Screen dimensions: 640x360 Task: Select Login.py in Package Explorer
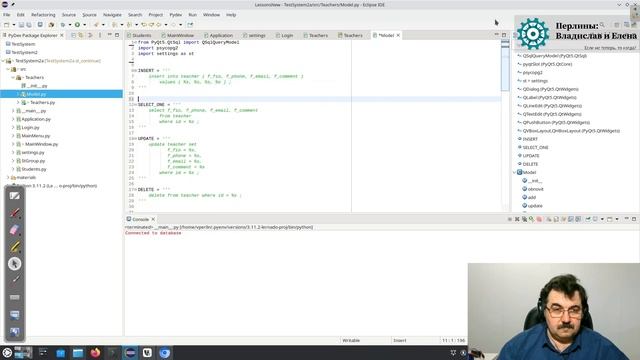[x=31, y=127]
